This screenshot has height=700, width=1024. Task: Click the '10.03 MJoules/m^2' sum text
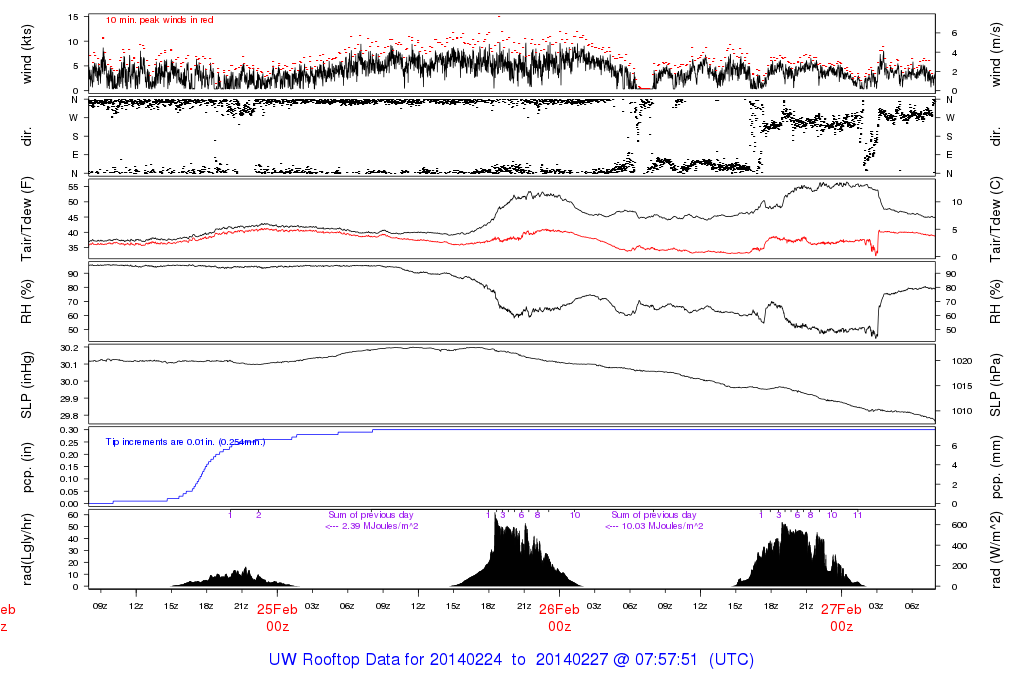[x=662, y=526]
